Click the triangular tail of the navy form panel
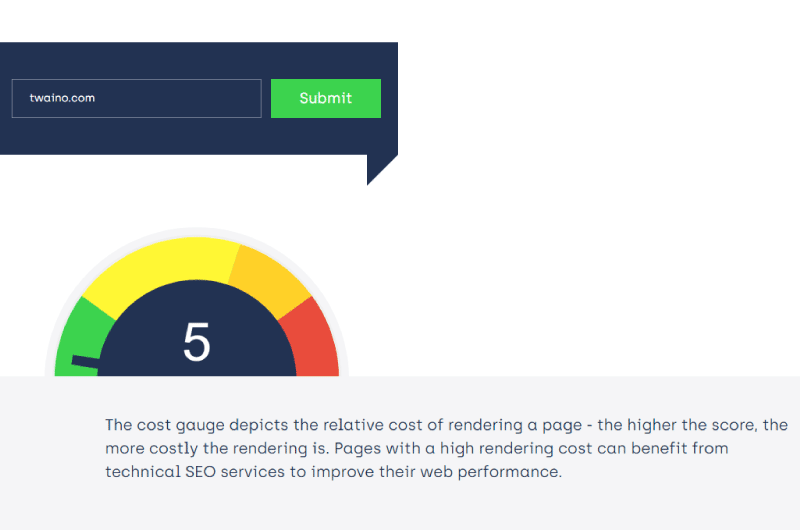Screen dimensions: 800x530 pos(378,166)
